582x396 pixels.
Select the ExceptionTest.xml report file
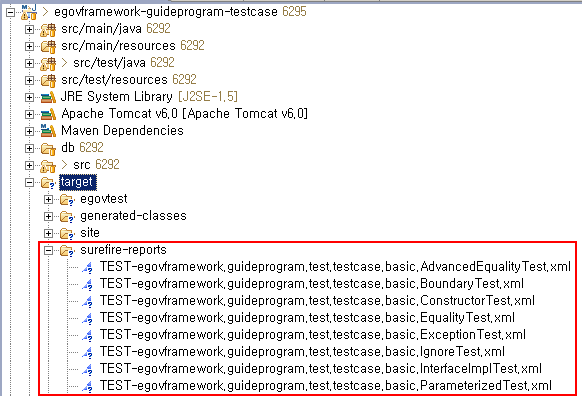tap(313, 335)
